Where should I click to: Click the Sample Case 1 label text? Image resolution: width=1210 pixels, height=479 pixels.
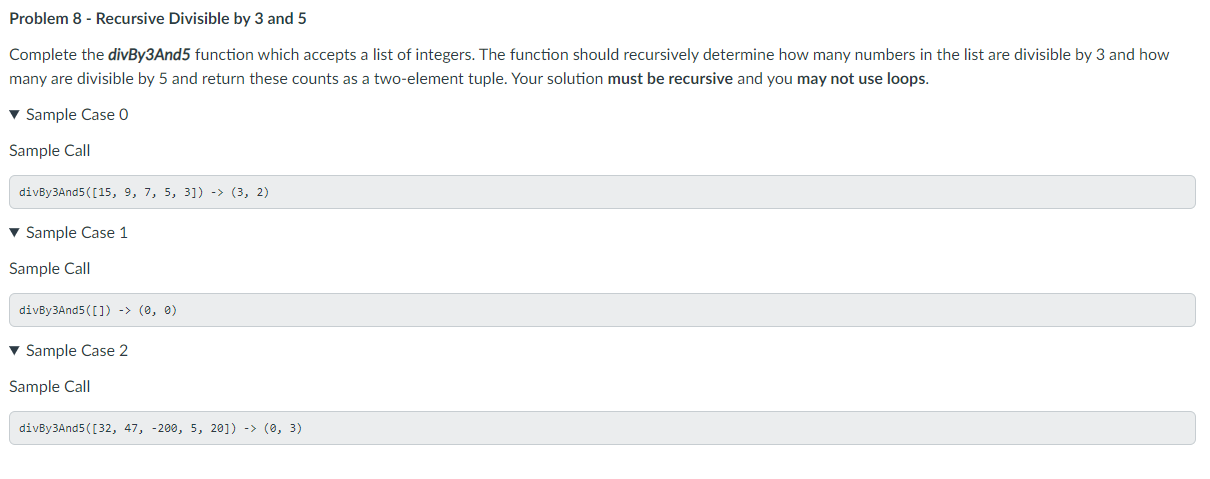point(77,233)
